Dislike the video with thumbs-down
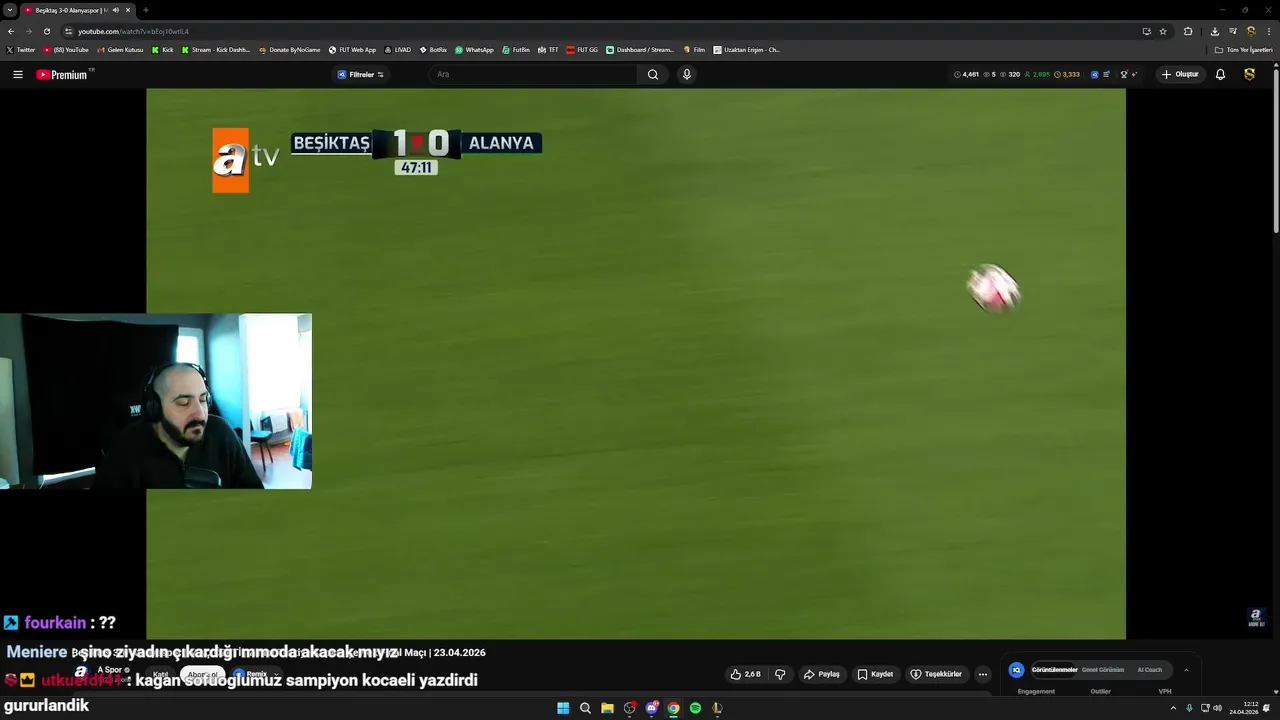Screen dimensions: 1280x720 point(780,674)
